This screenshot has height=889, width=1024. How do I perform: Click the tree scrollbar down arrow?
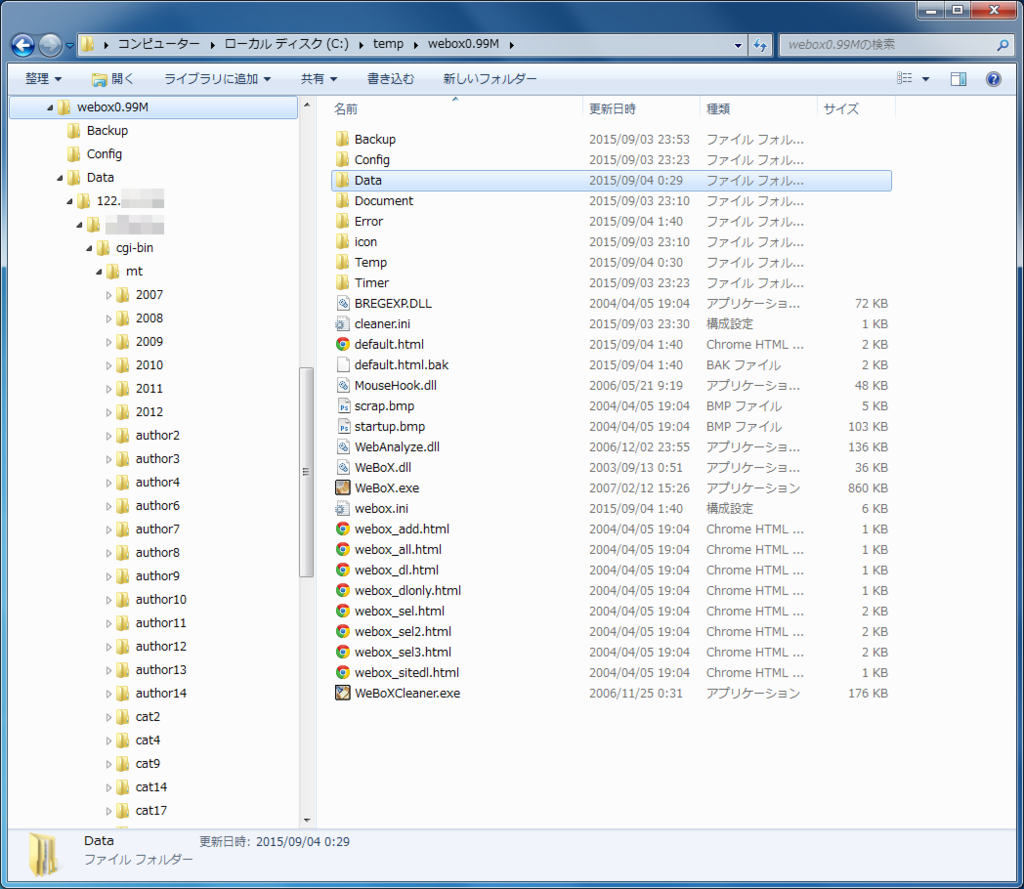coord(306,820)
